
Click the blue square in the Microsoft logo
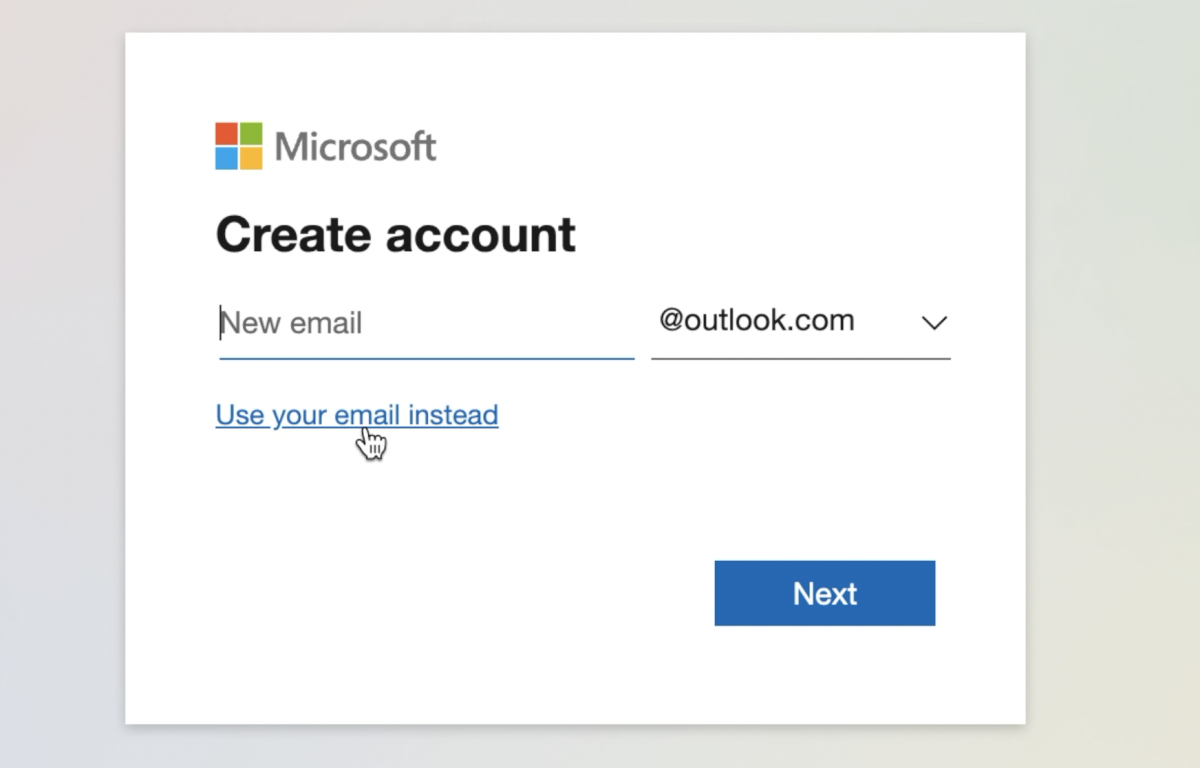[227, 158]
